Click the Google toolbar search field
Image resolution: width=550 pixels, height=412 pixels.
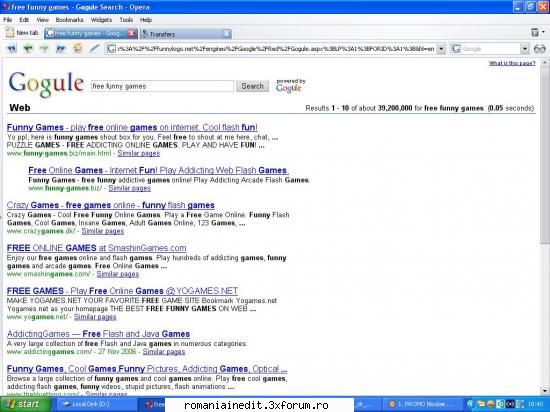490,49
